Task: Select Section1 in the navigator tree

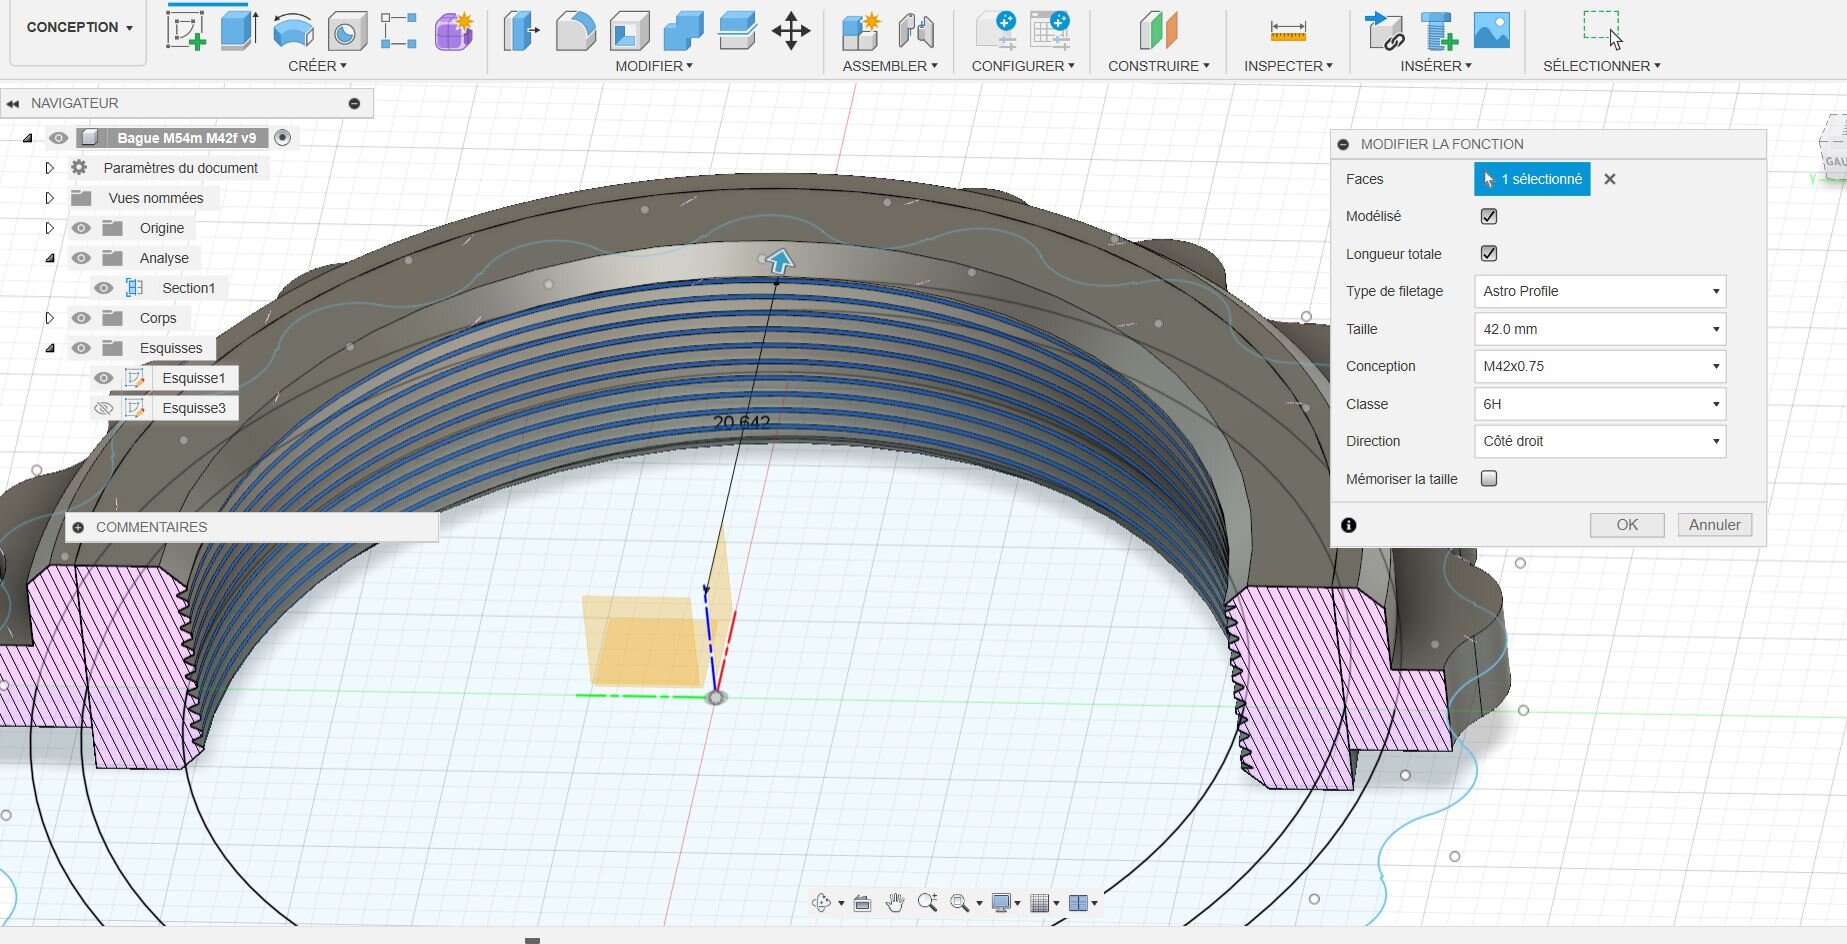Action: click(x=188, y=288)
